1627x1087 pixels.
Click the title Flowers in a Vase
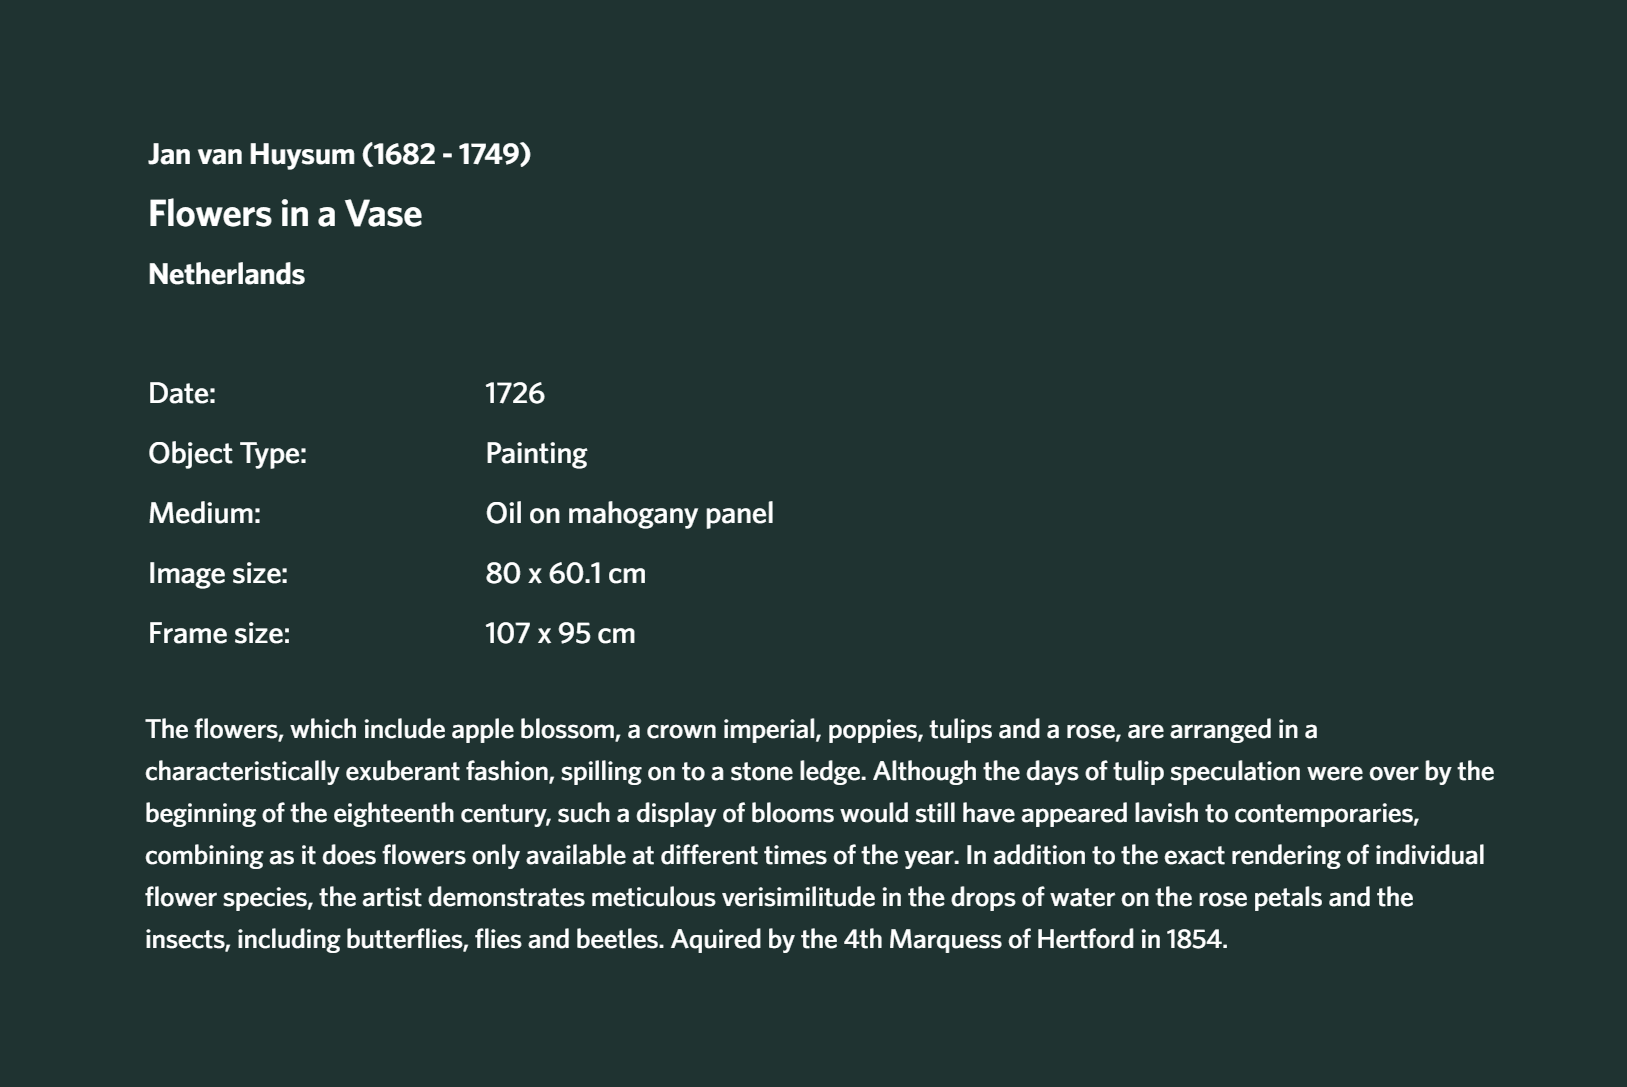click(285, 213)
